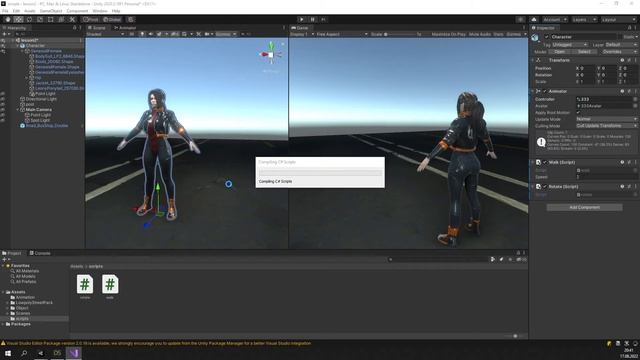The image size is (640, 360).
Task: Toggle Maximize On Play
Action: (x=449, y=34)
